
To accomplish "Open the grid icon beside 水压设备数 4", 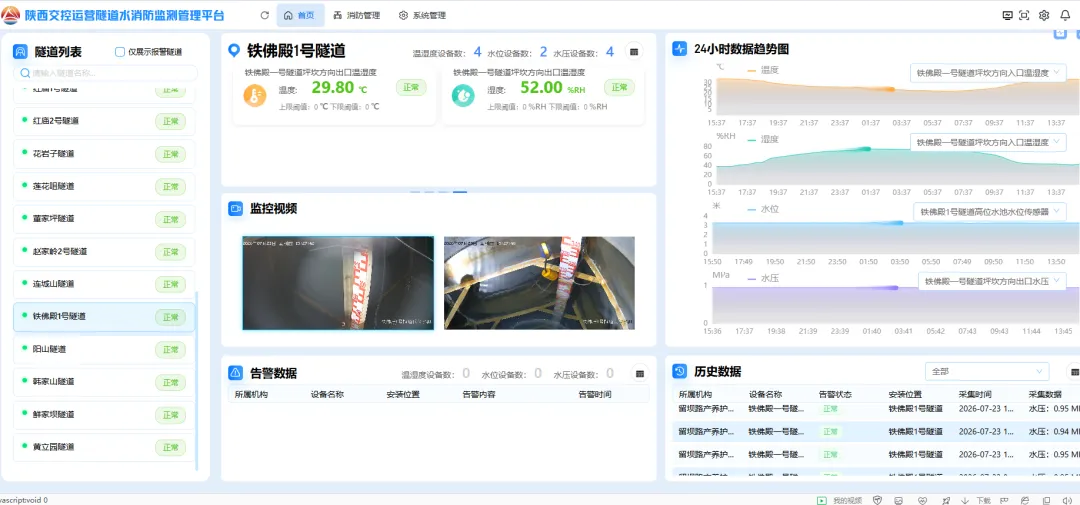I will point(634,52).
